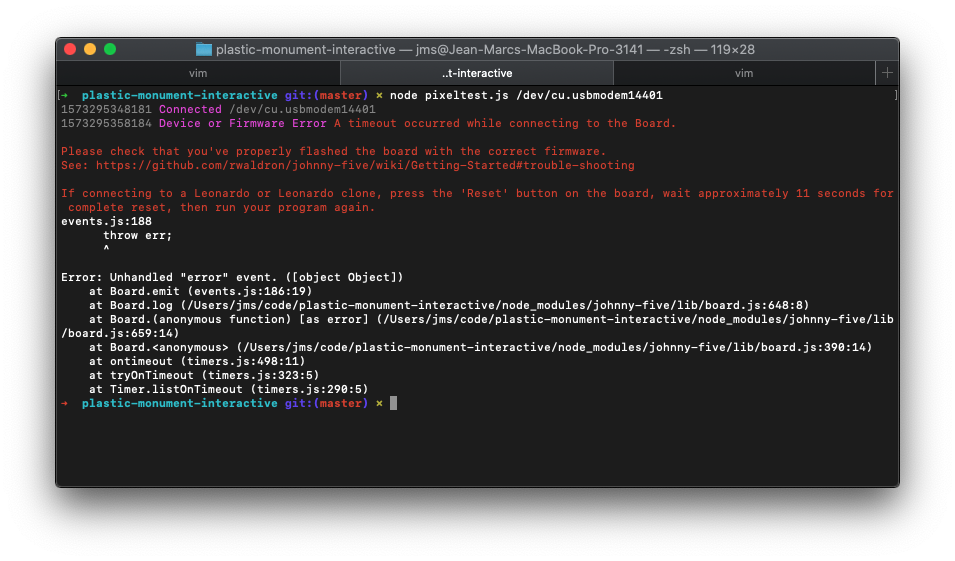Open the johnny-five GitHub troubleshooting URL
Image resolution: width=955 pixels, height=561 pixels.
[x=365, y=165]
